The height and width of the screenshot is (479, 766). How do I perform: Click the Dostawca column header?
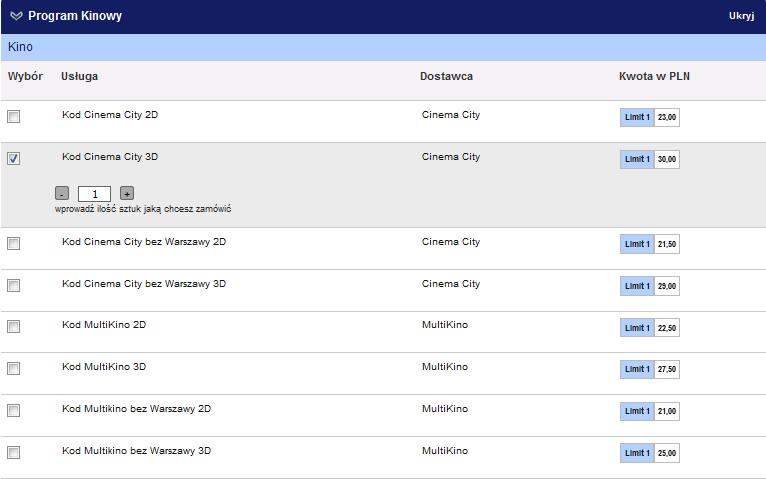click(447, 76)
